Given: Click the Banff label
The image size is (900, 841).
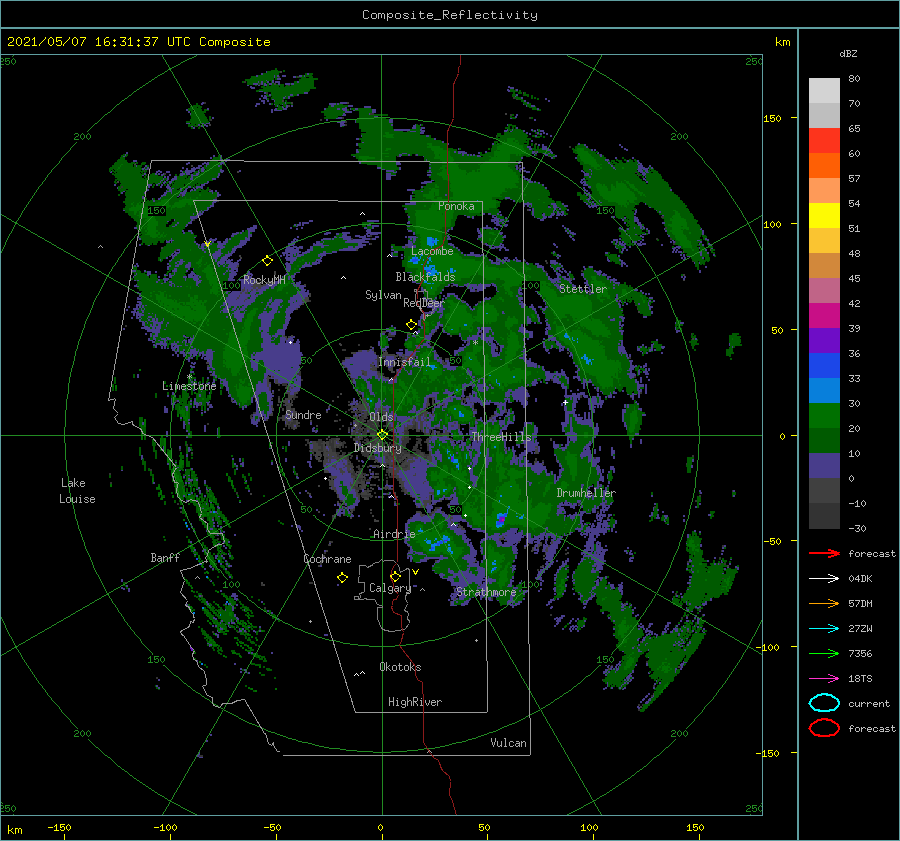Looking at the screenshot, I should (x=165, y=557).
